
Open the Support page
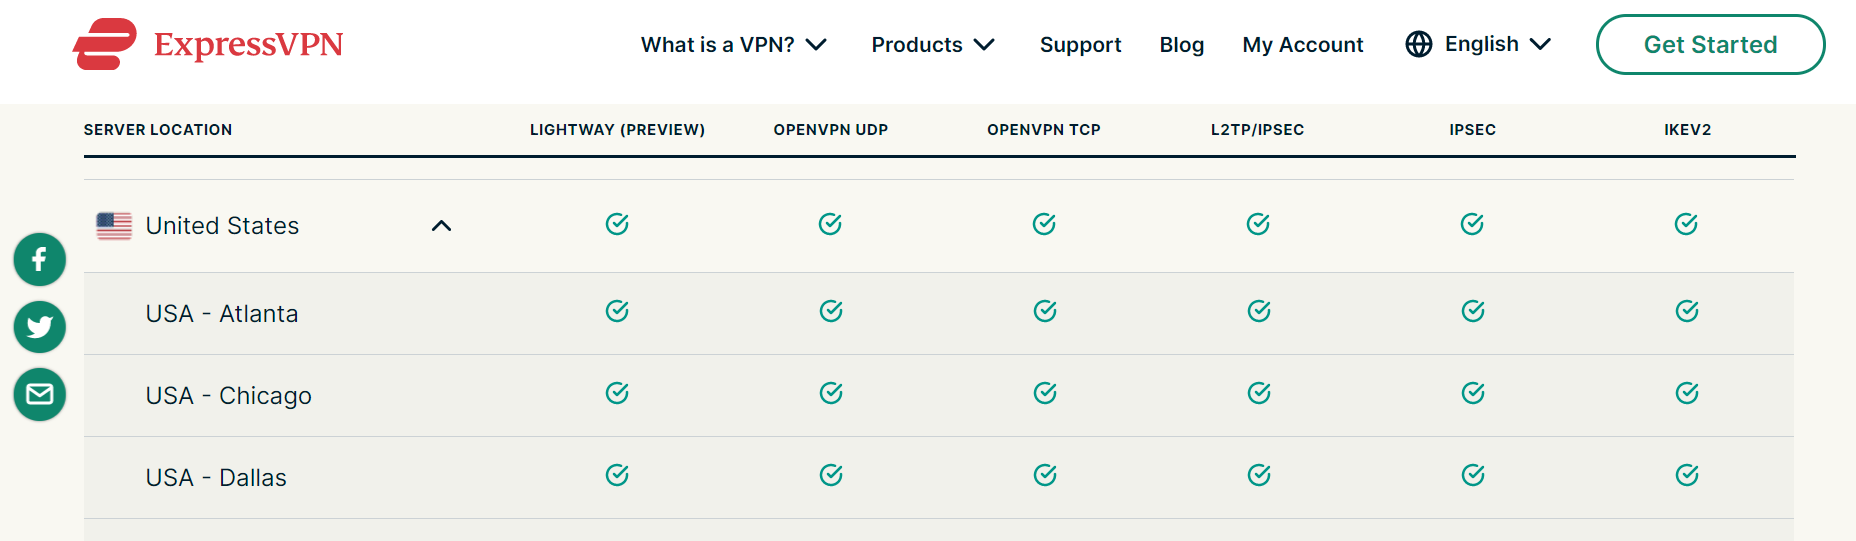pos(1080,45)
